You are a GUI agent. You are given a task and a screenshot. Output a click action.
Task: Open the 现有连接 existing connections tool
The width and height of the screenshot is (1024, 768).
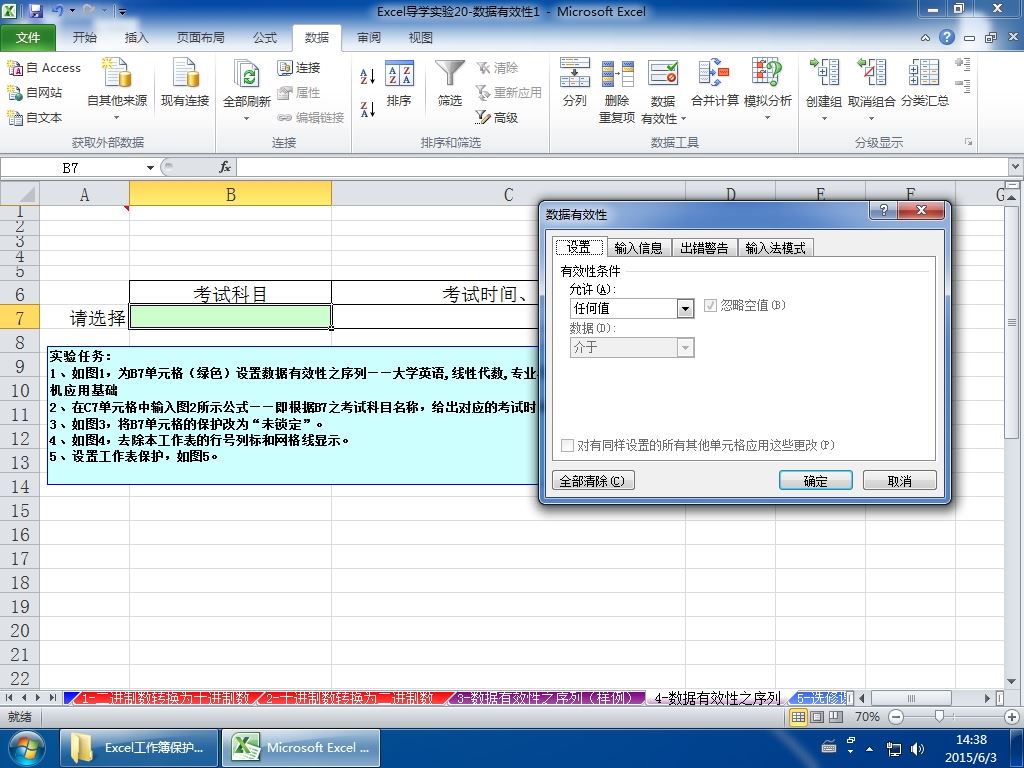coord(185,82)
